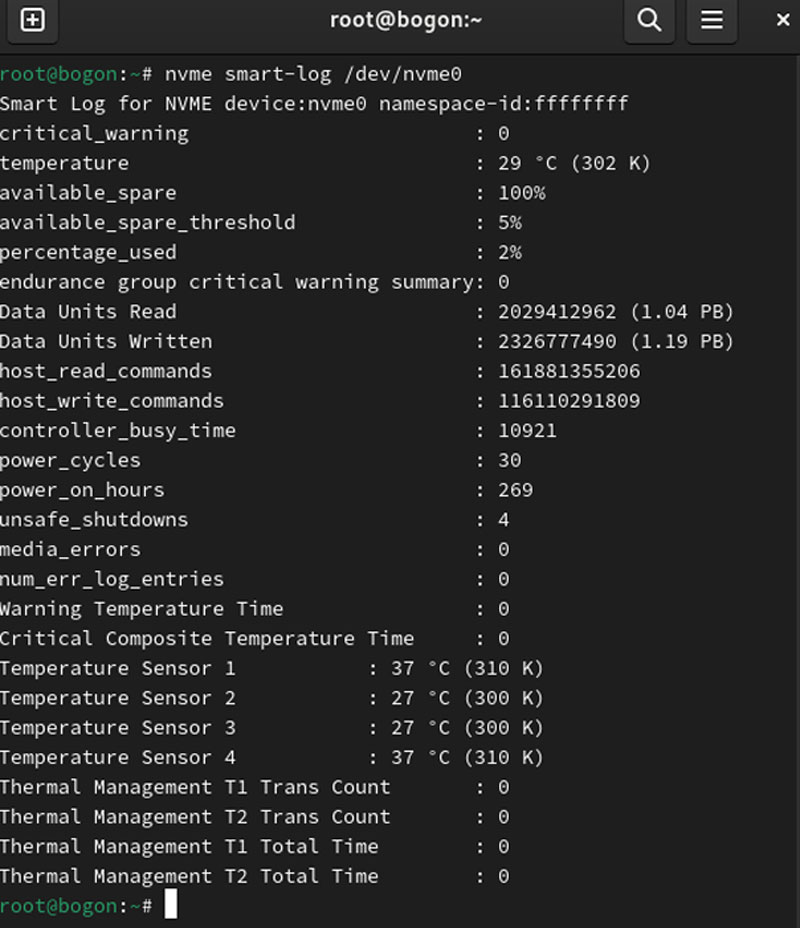Screen dimensions: 800x928
Task: Click the Data Units Written value
Action: click(615, 341)
